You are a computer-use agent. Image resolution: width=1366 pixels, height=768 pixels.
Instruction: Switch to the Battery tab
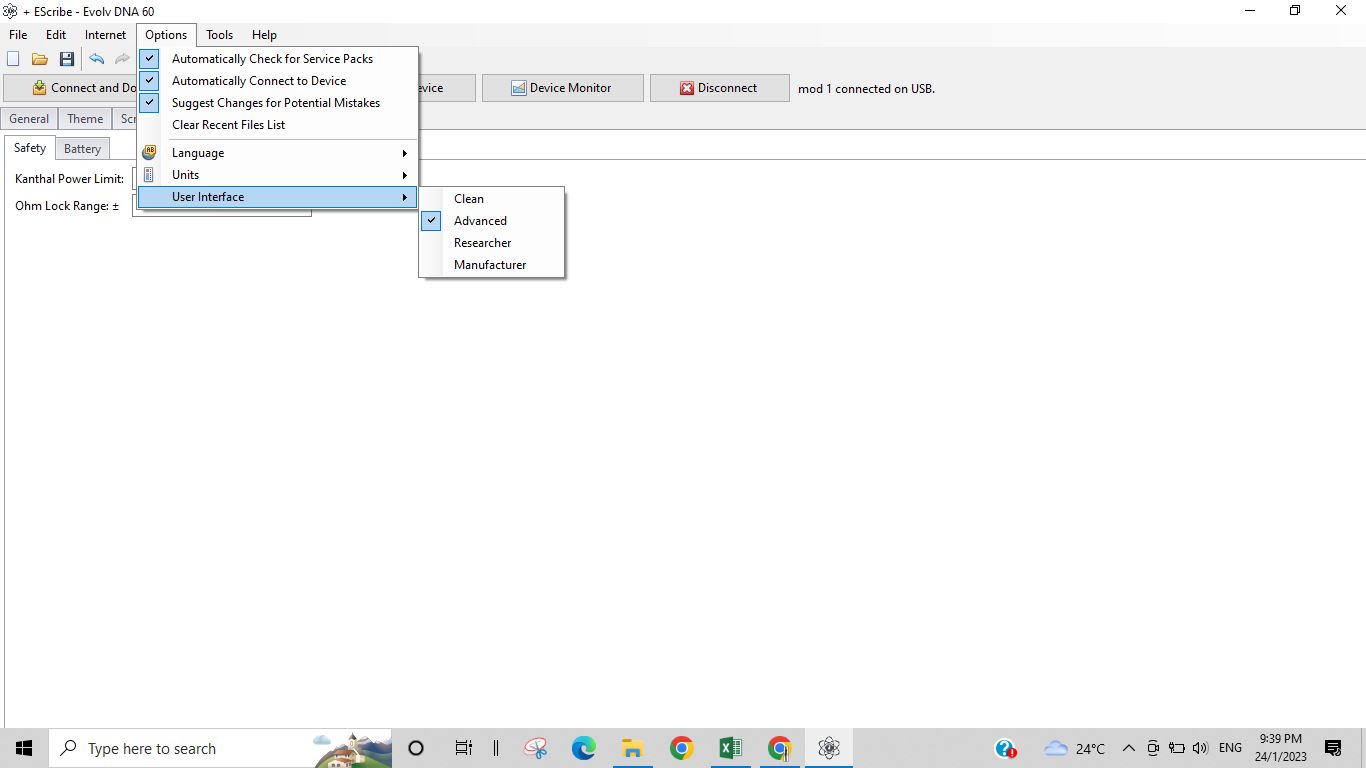click(82, 149)
